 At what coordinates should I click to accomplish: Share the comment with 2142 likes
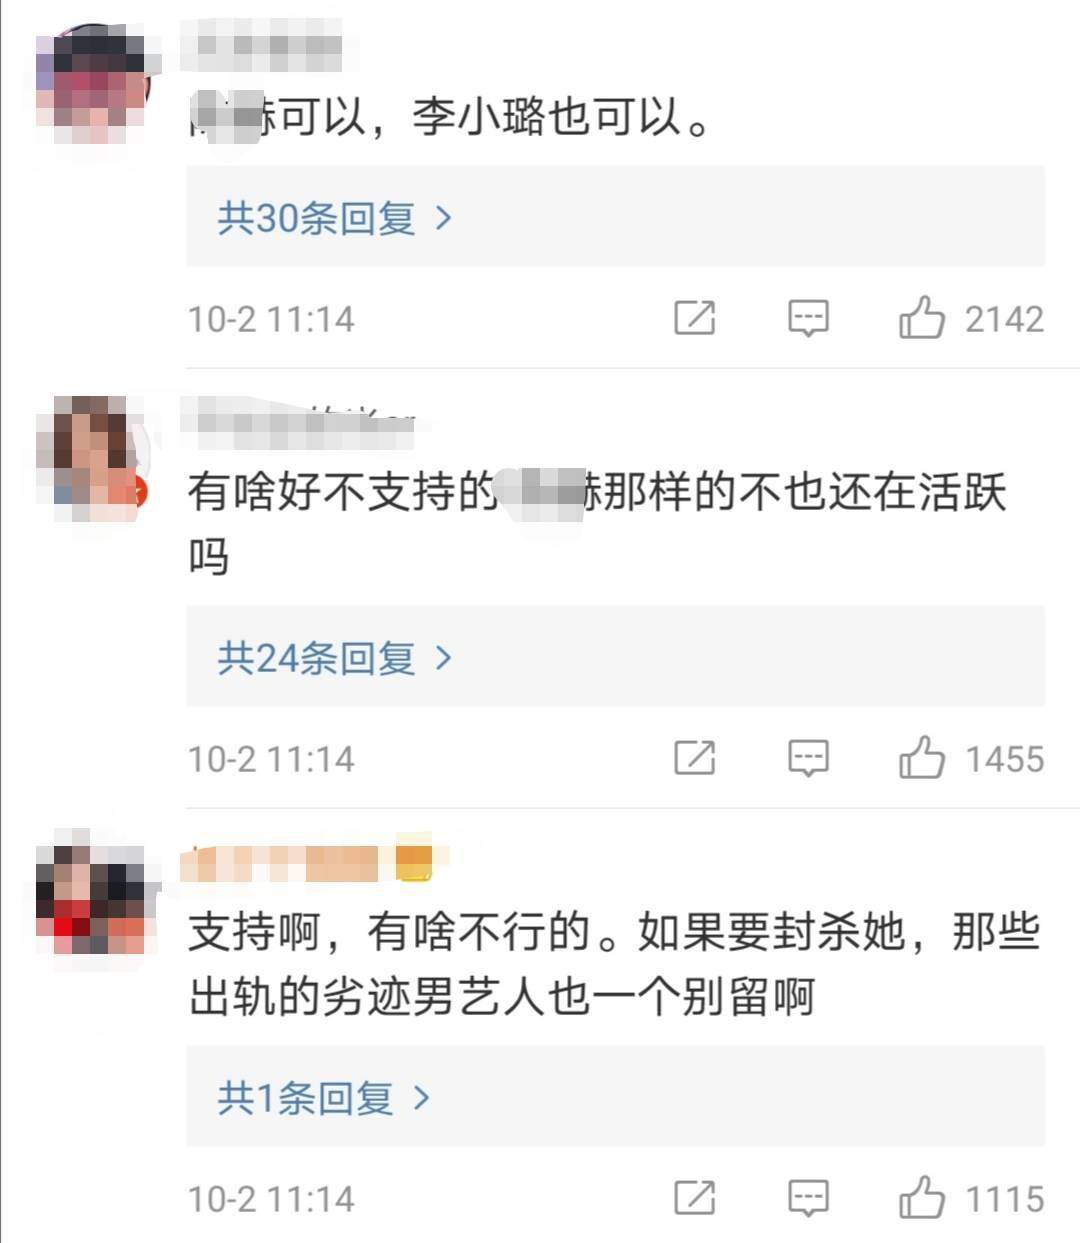click(x=695, y=318)
